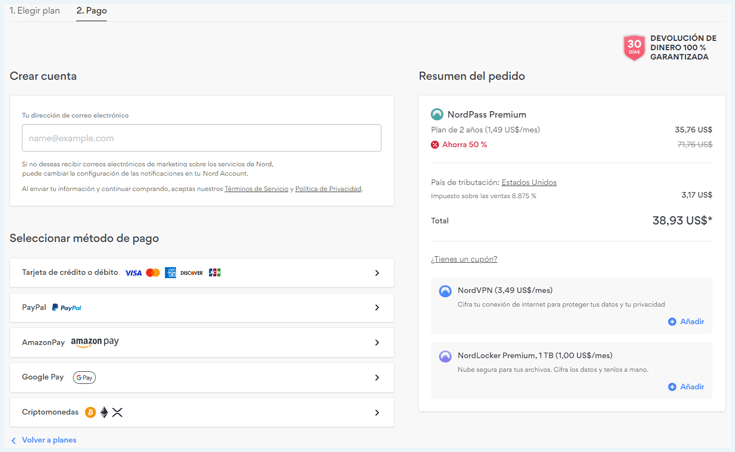Screen dimensions: 735x452
Task: Click the Resumen del pedido heading
Action: [x=472, y=76]
